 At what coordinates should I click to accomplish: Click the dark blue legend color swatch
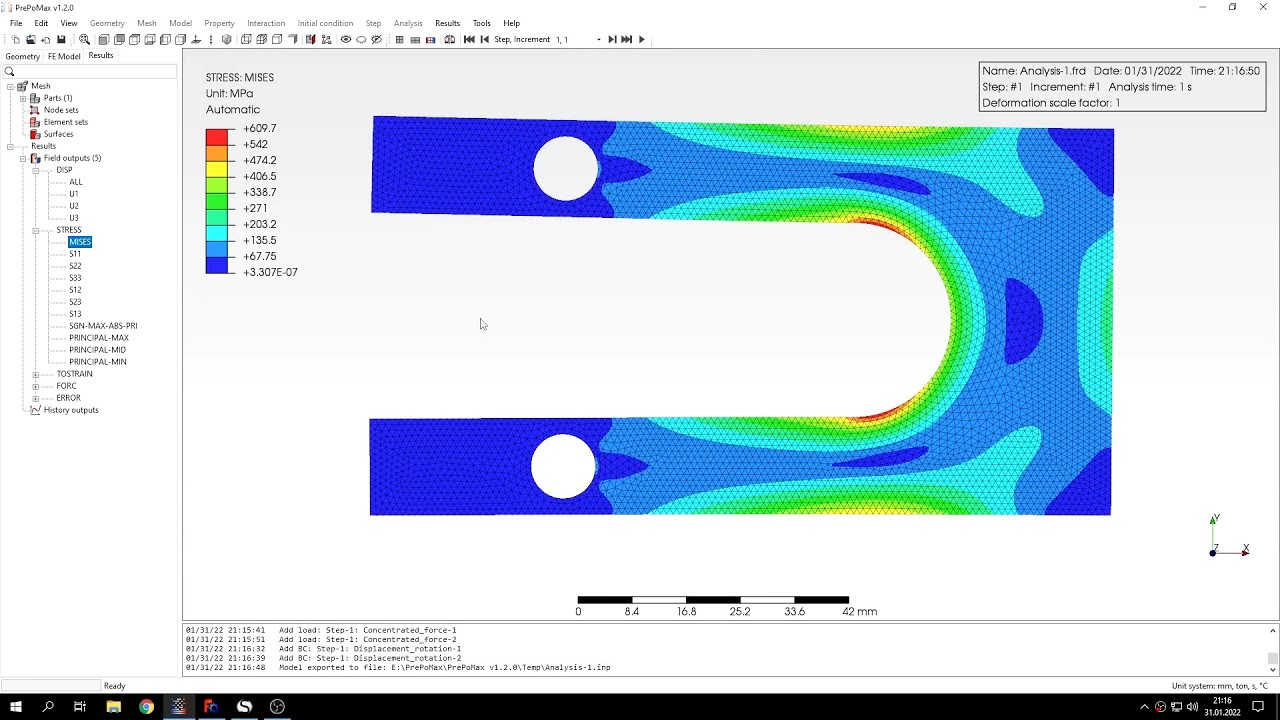click(217, 265)
